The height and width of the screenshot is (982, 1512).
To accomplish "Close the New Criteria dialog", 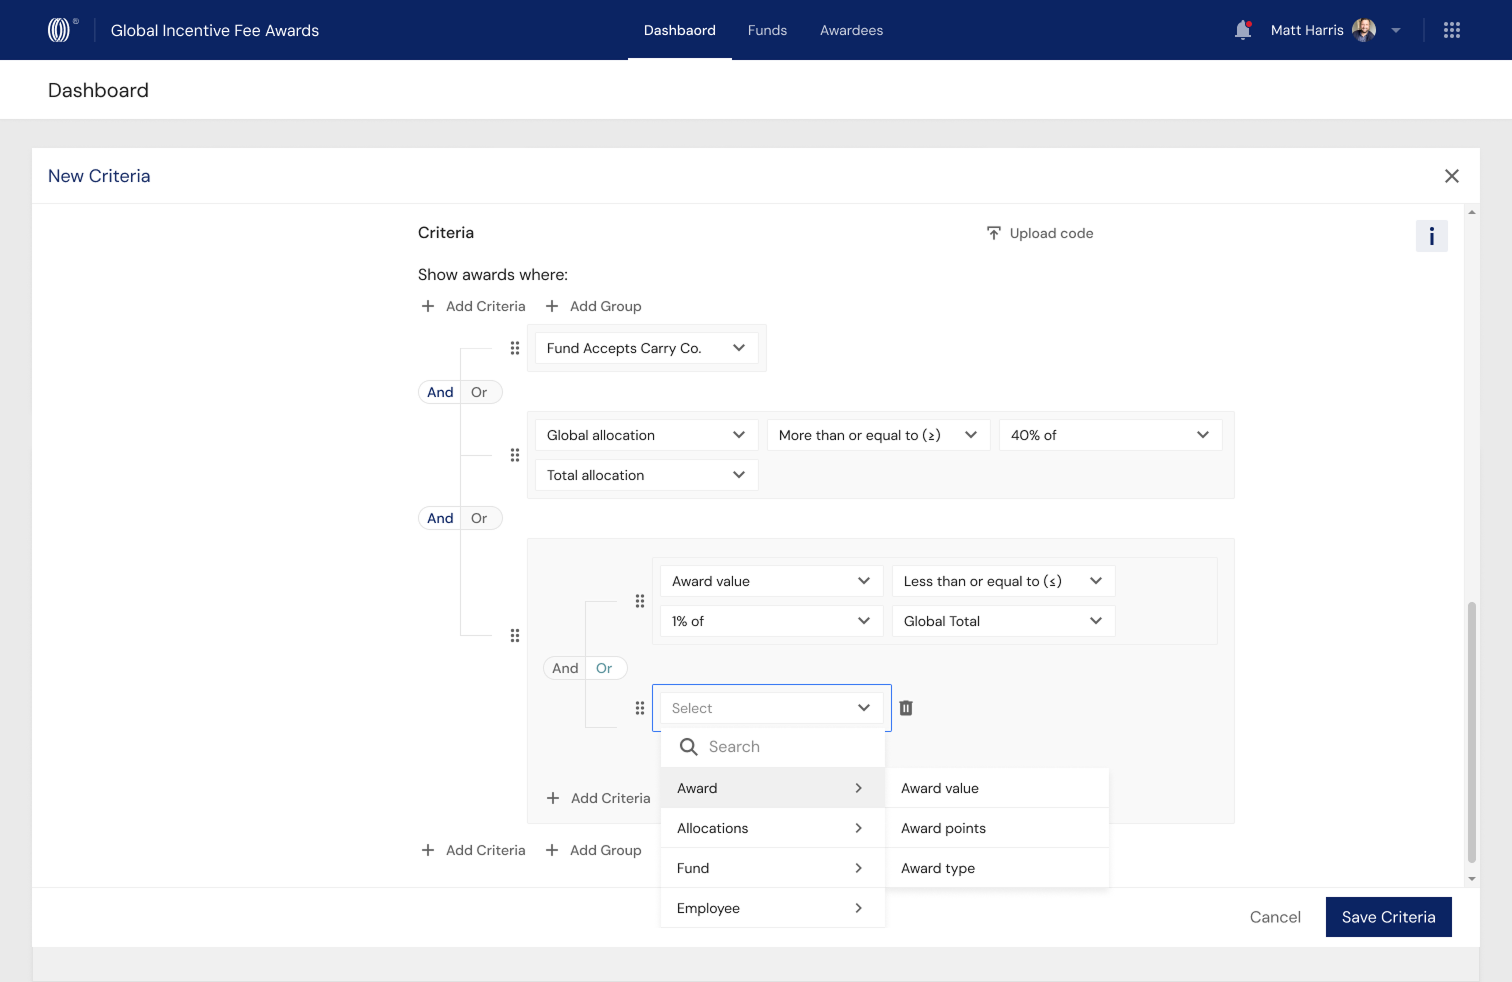I will (1452, 176).
